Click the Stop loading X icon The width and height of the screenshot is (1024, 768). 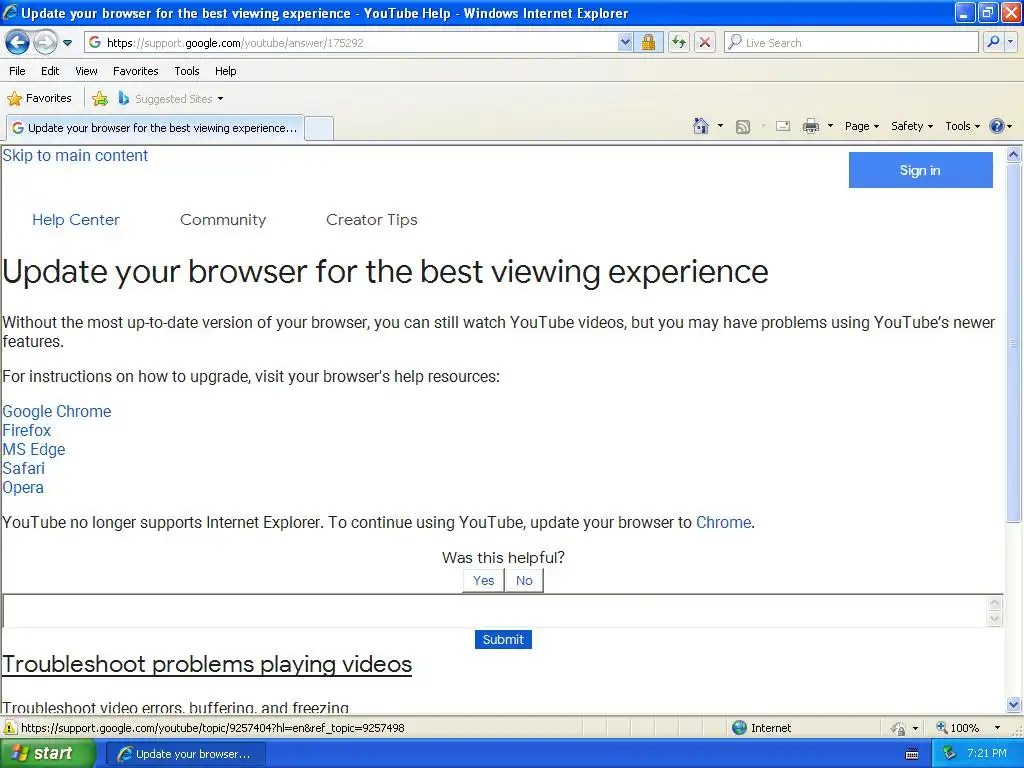(x=705, y=43)
